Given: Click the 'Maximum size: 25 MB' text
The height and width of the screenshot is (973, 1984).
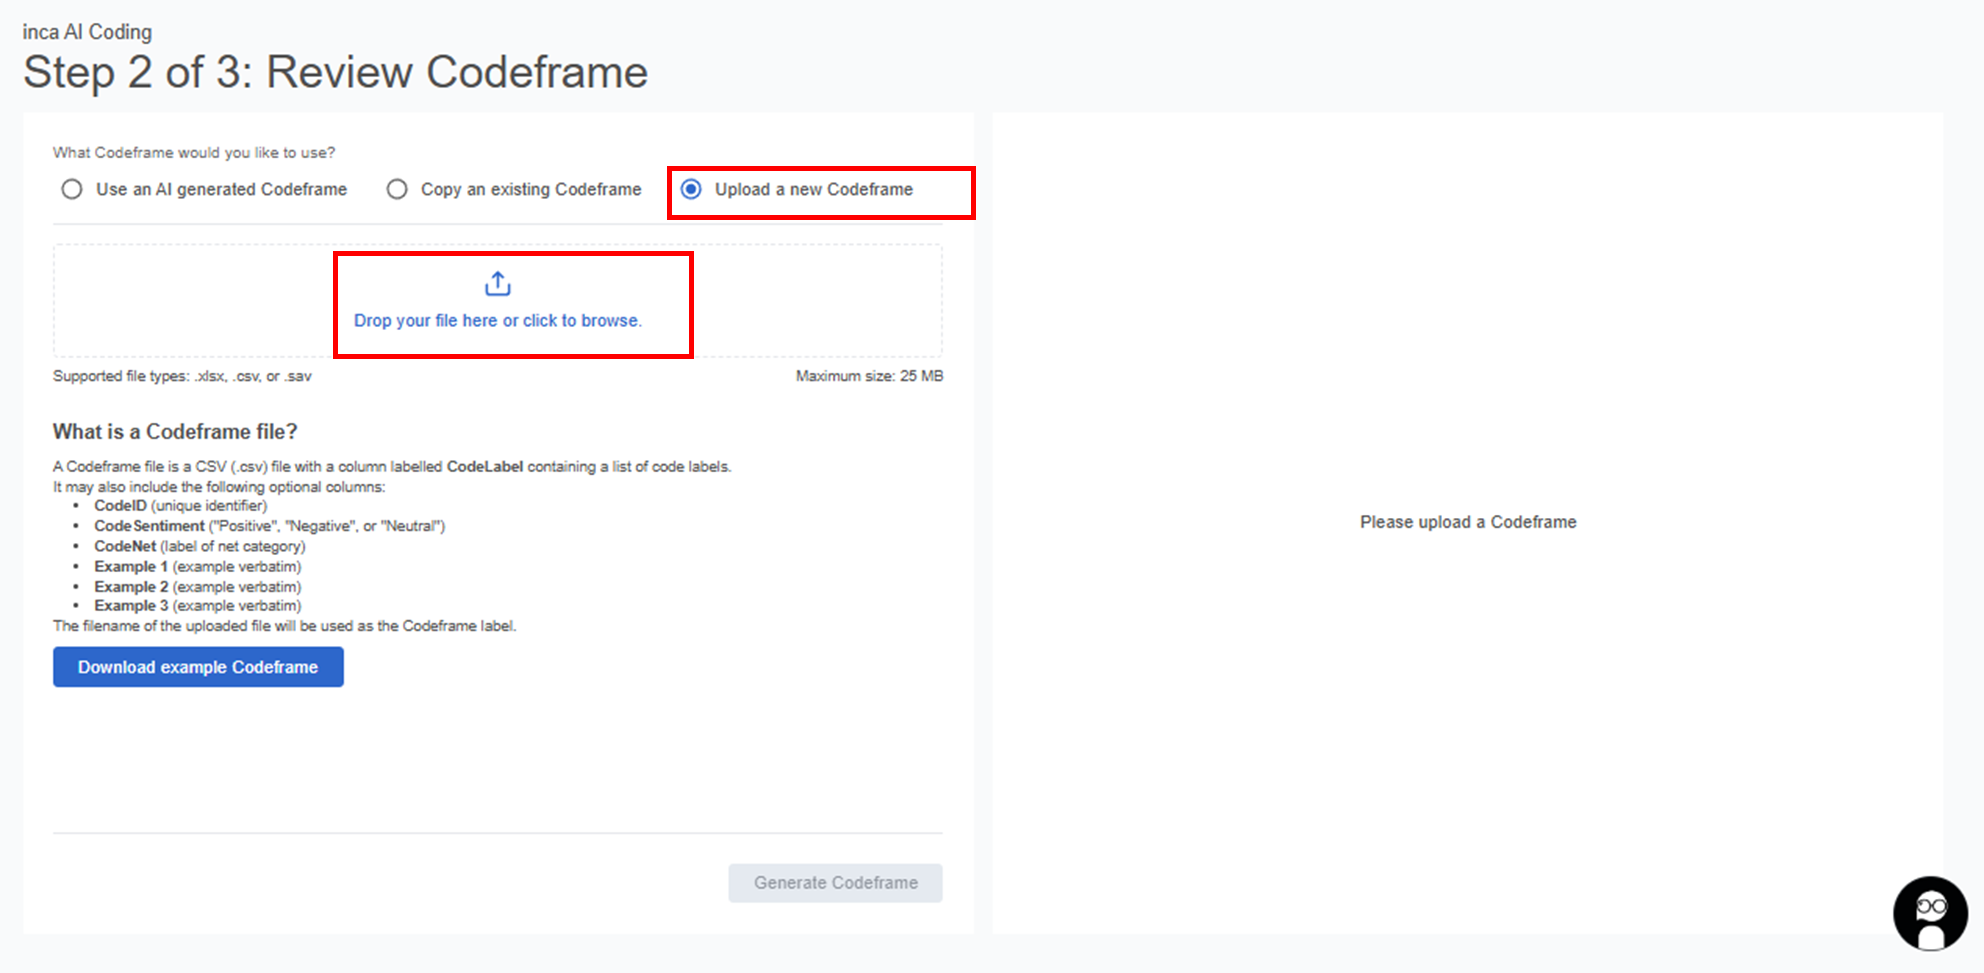Looking at the screenshot, I should [x=869, y=376].
